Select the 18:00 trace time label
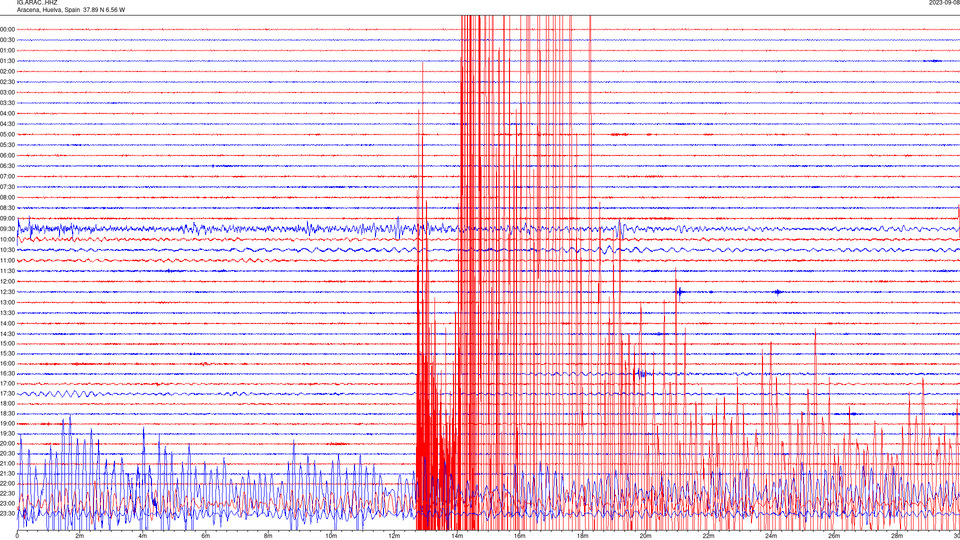The height and width of the screenshot is (540, 960). 7,403
